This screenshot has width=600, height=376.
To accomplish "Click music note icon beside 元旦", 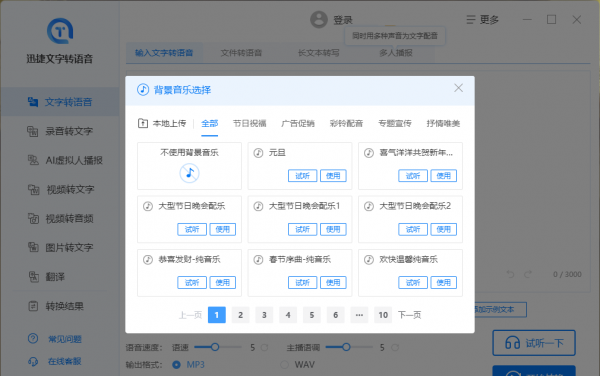I will [258, 153].
